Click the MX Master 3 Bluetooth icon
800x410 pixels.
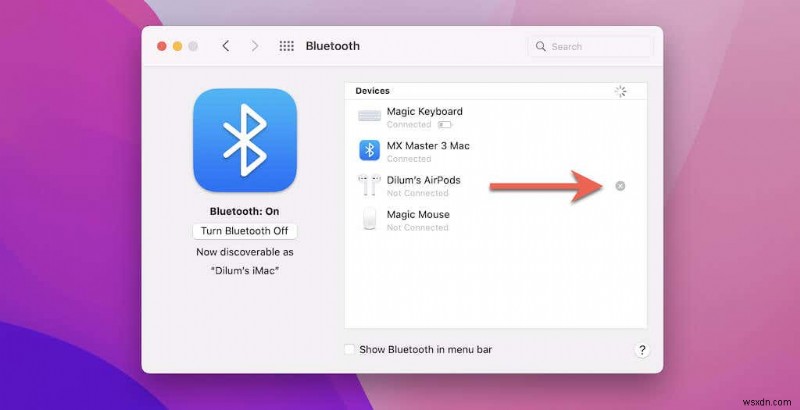tap(369, 150)
